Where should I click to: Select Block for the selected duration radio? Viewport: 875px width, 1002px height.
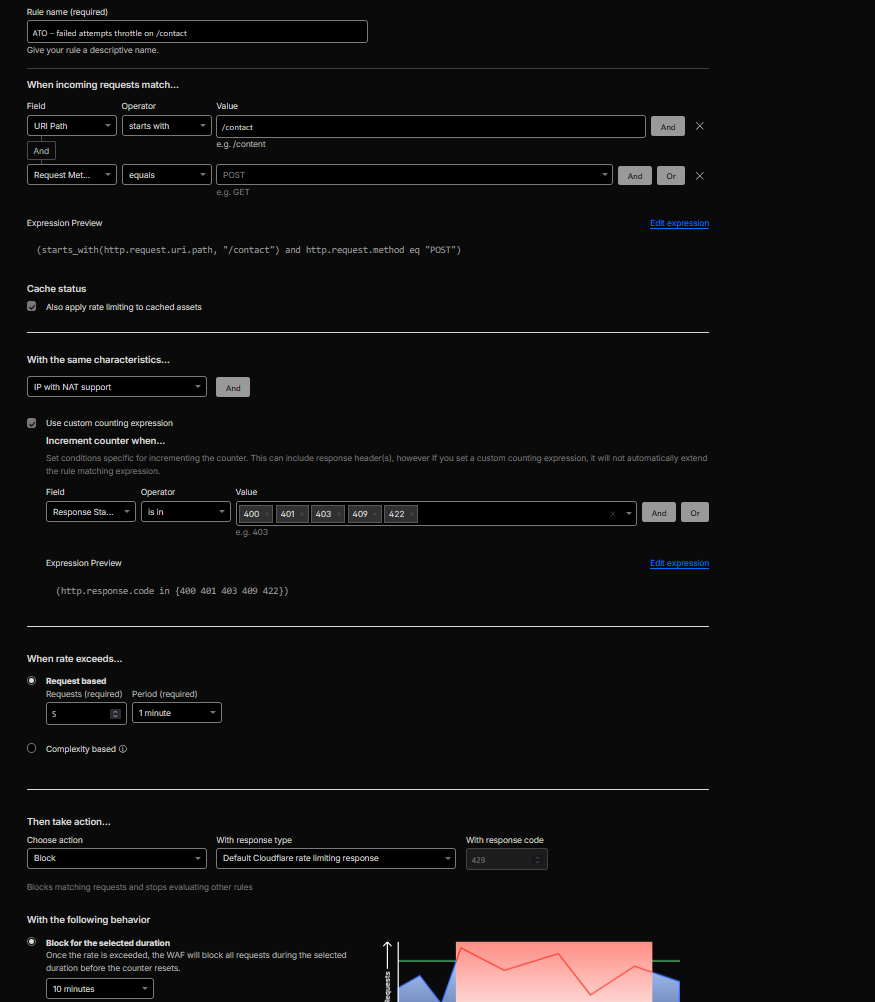(32, 942)
